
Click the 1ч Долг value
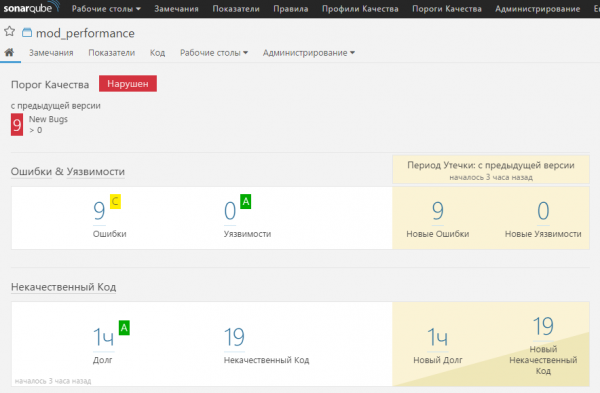click(x=104, y=337)
